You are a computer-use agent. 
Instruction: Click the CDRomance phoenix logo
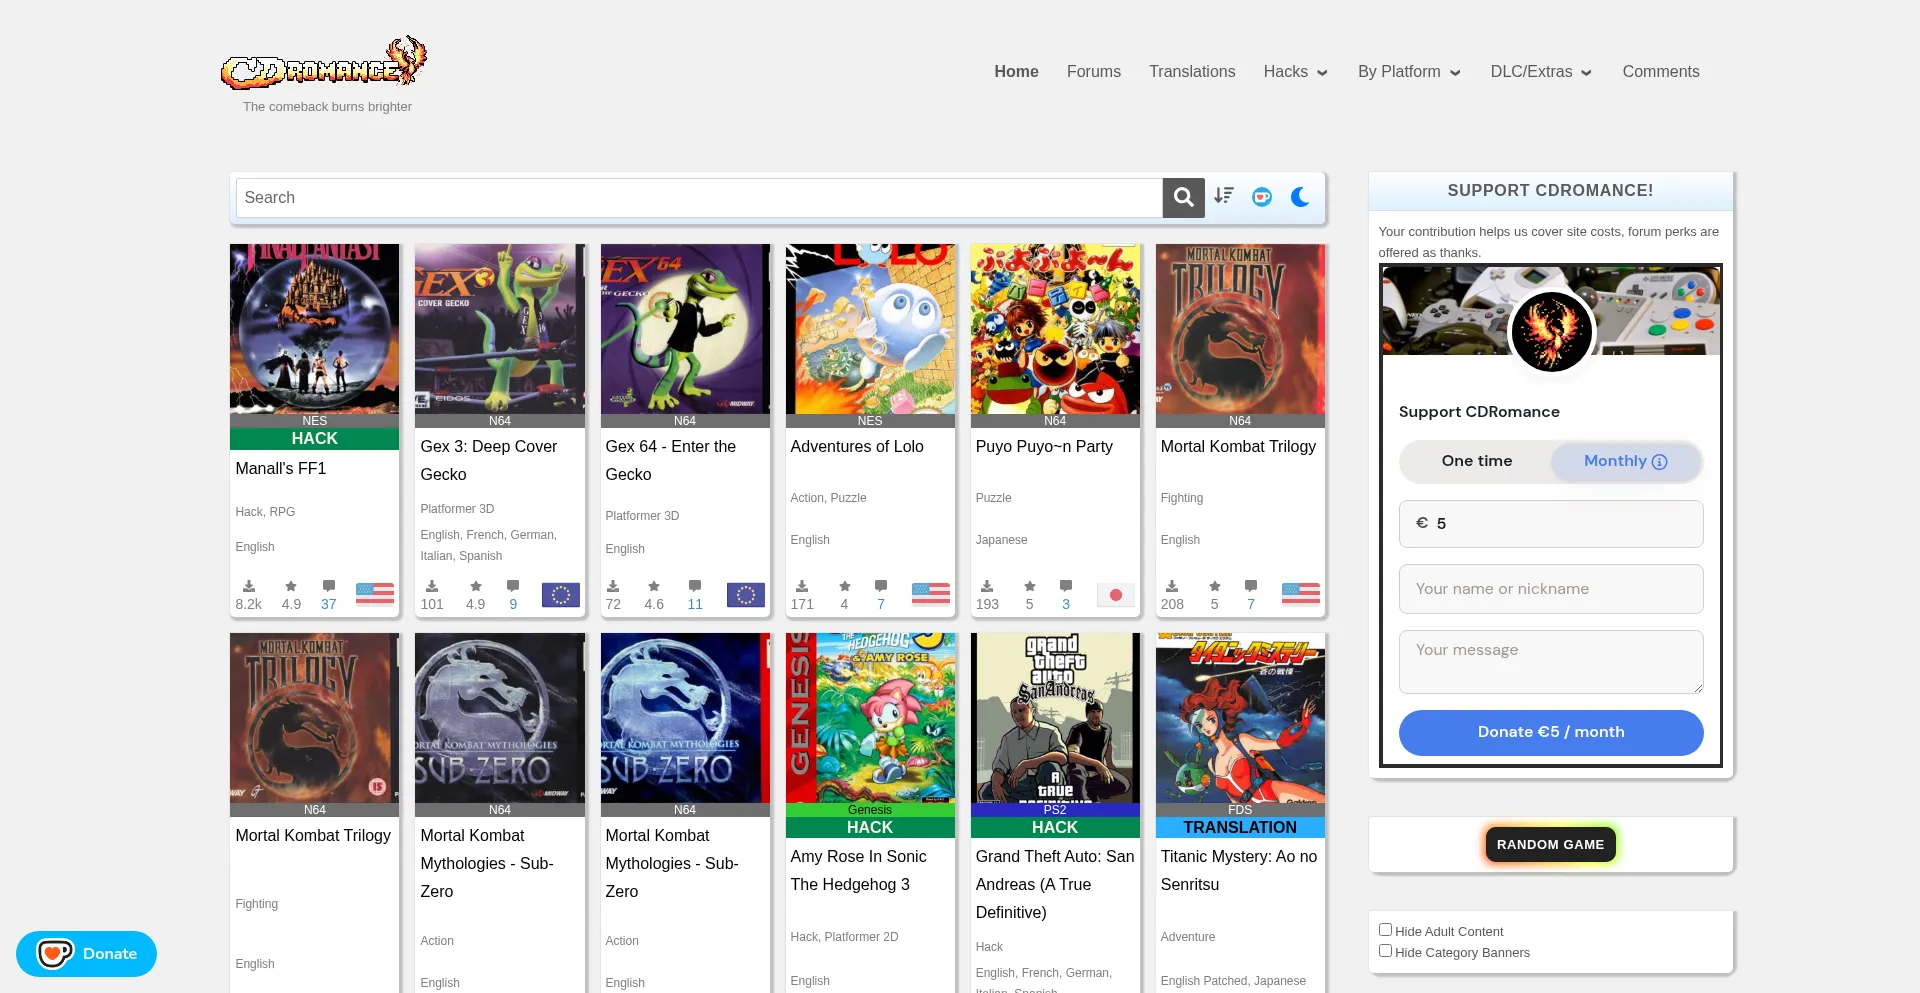(x=325, y=65)
